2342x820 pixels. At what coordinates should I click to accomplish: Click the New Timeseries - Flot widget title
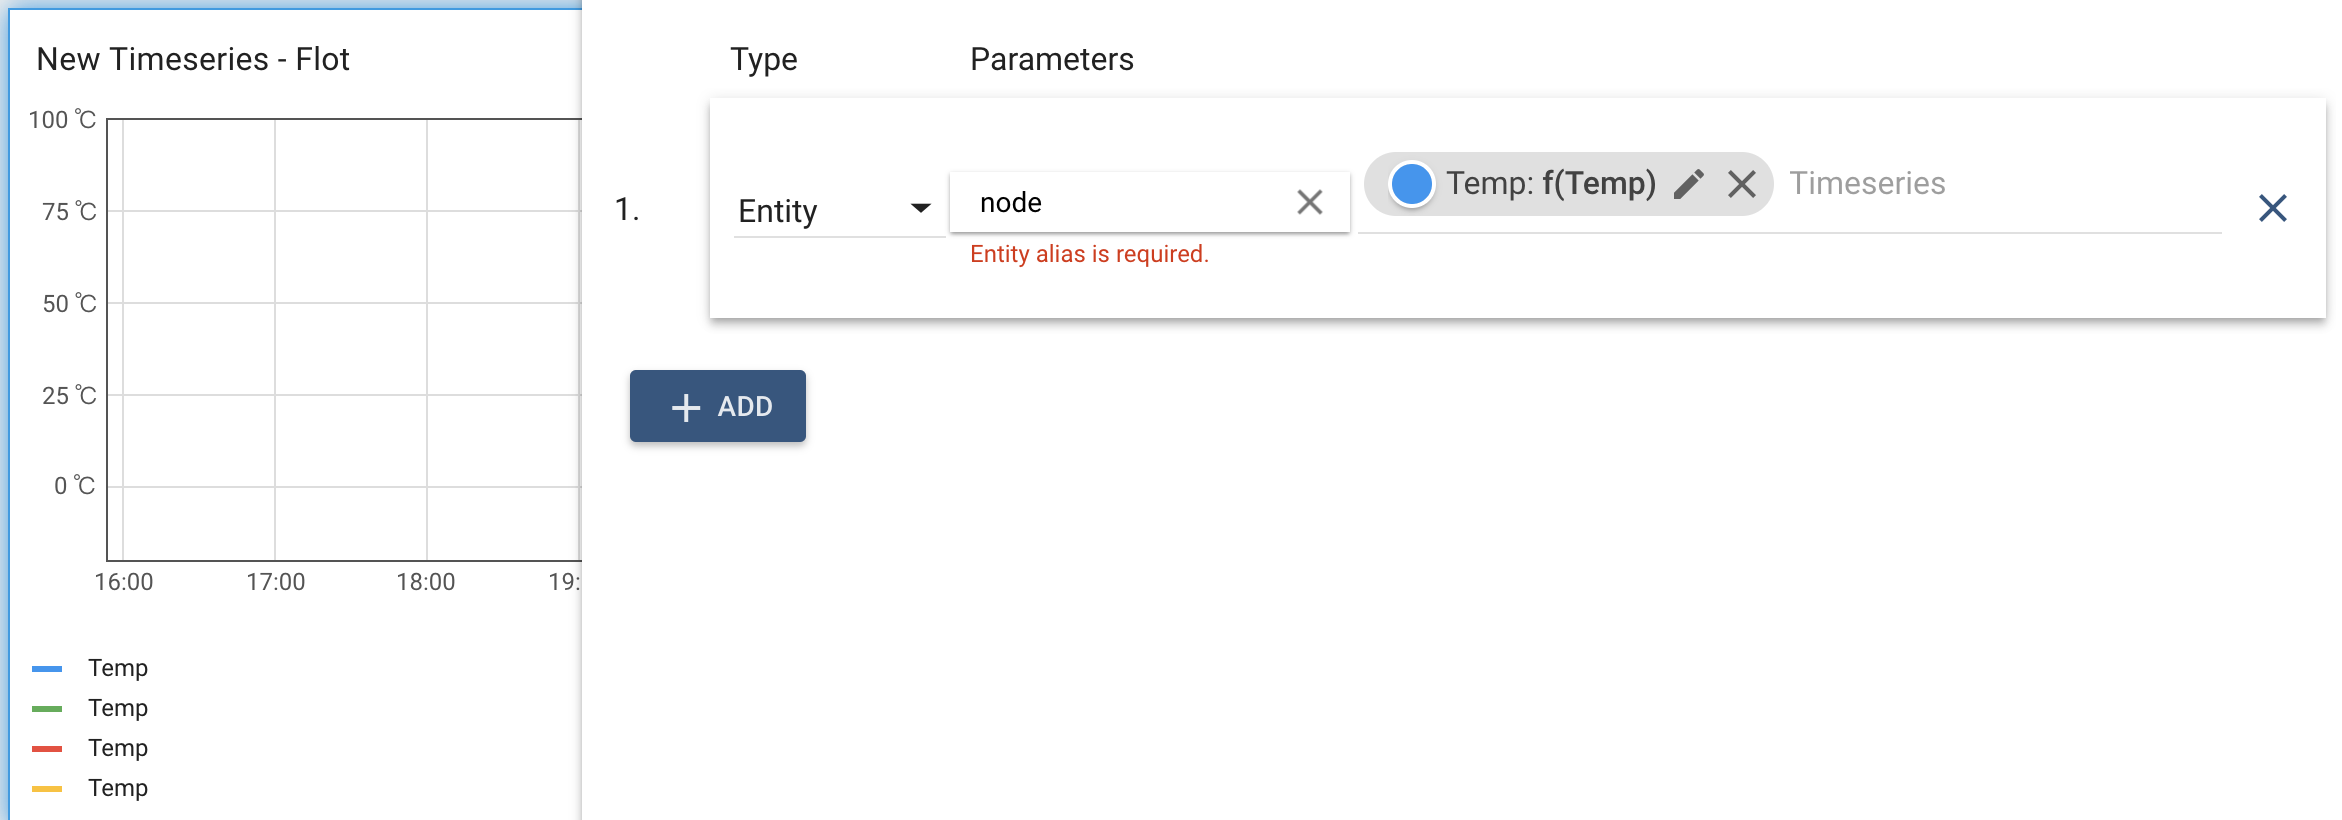(x=193, y=59)
